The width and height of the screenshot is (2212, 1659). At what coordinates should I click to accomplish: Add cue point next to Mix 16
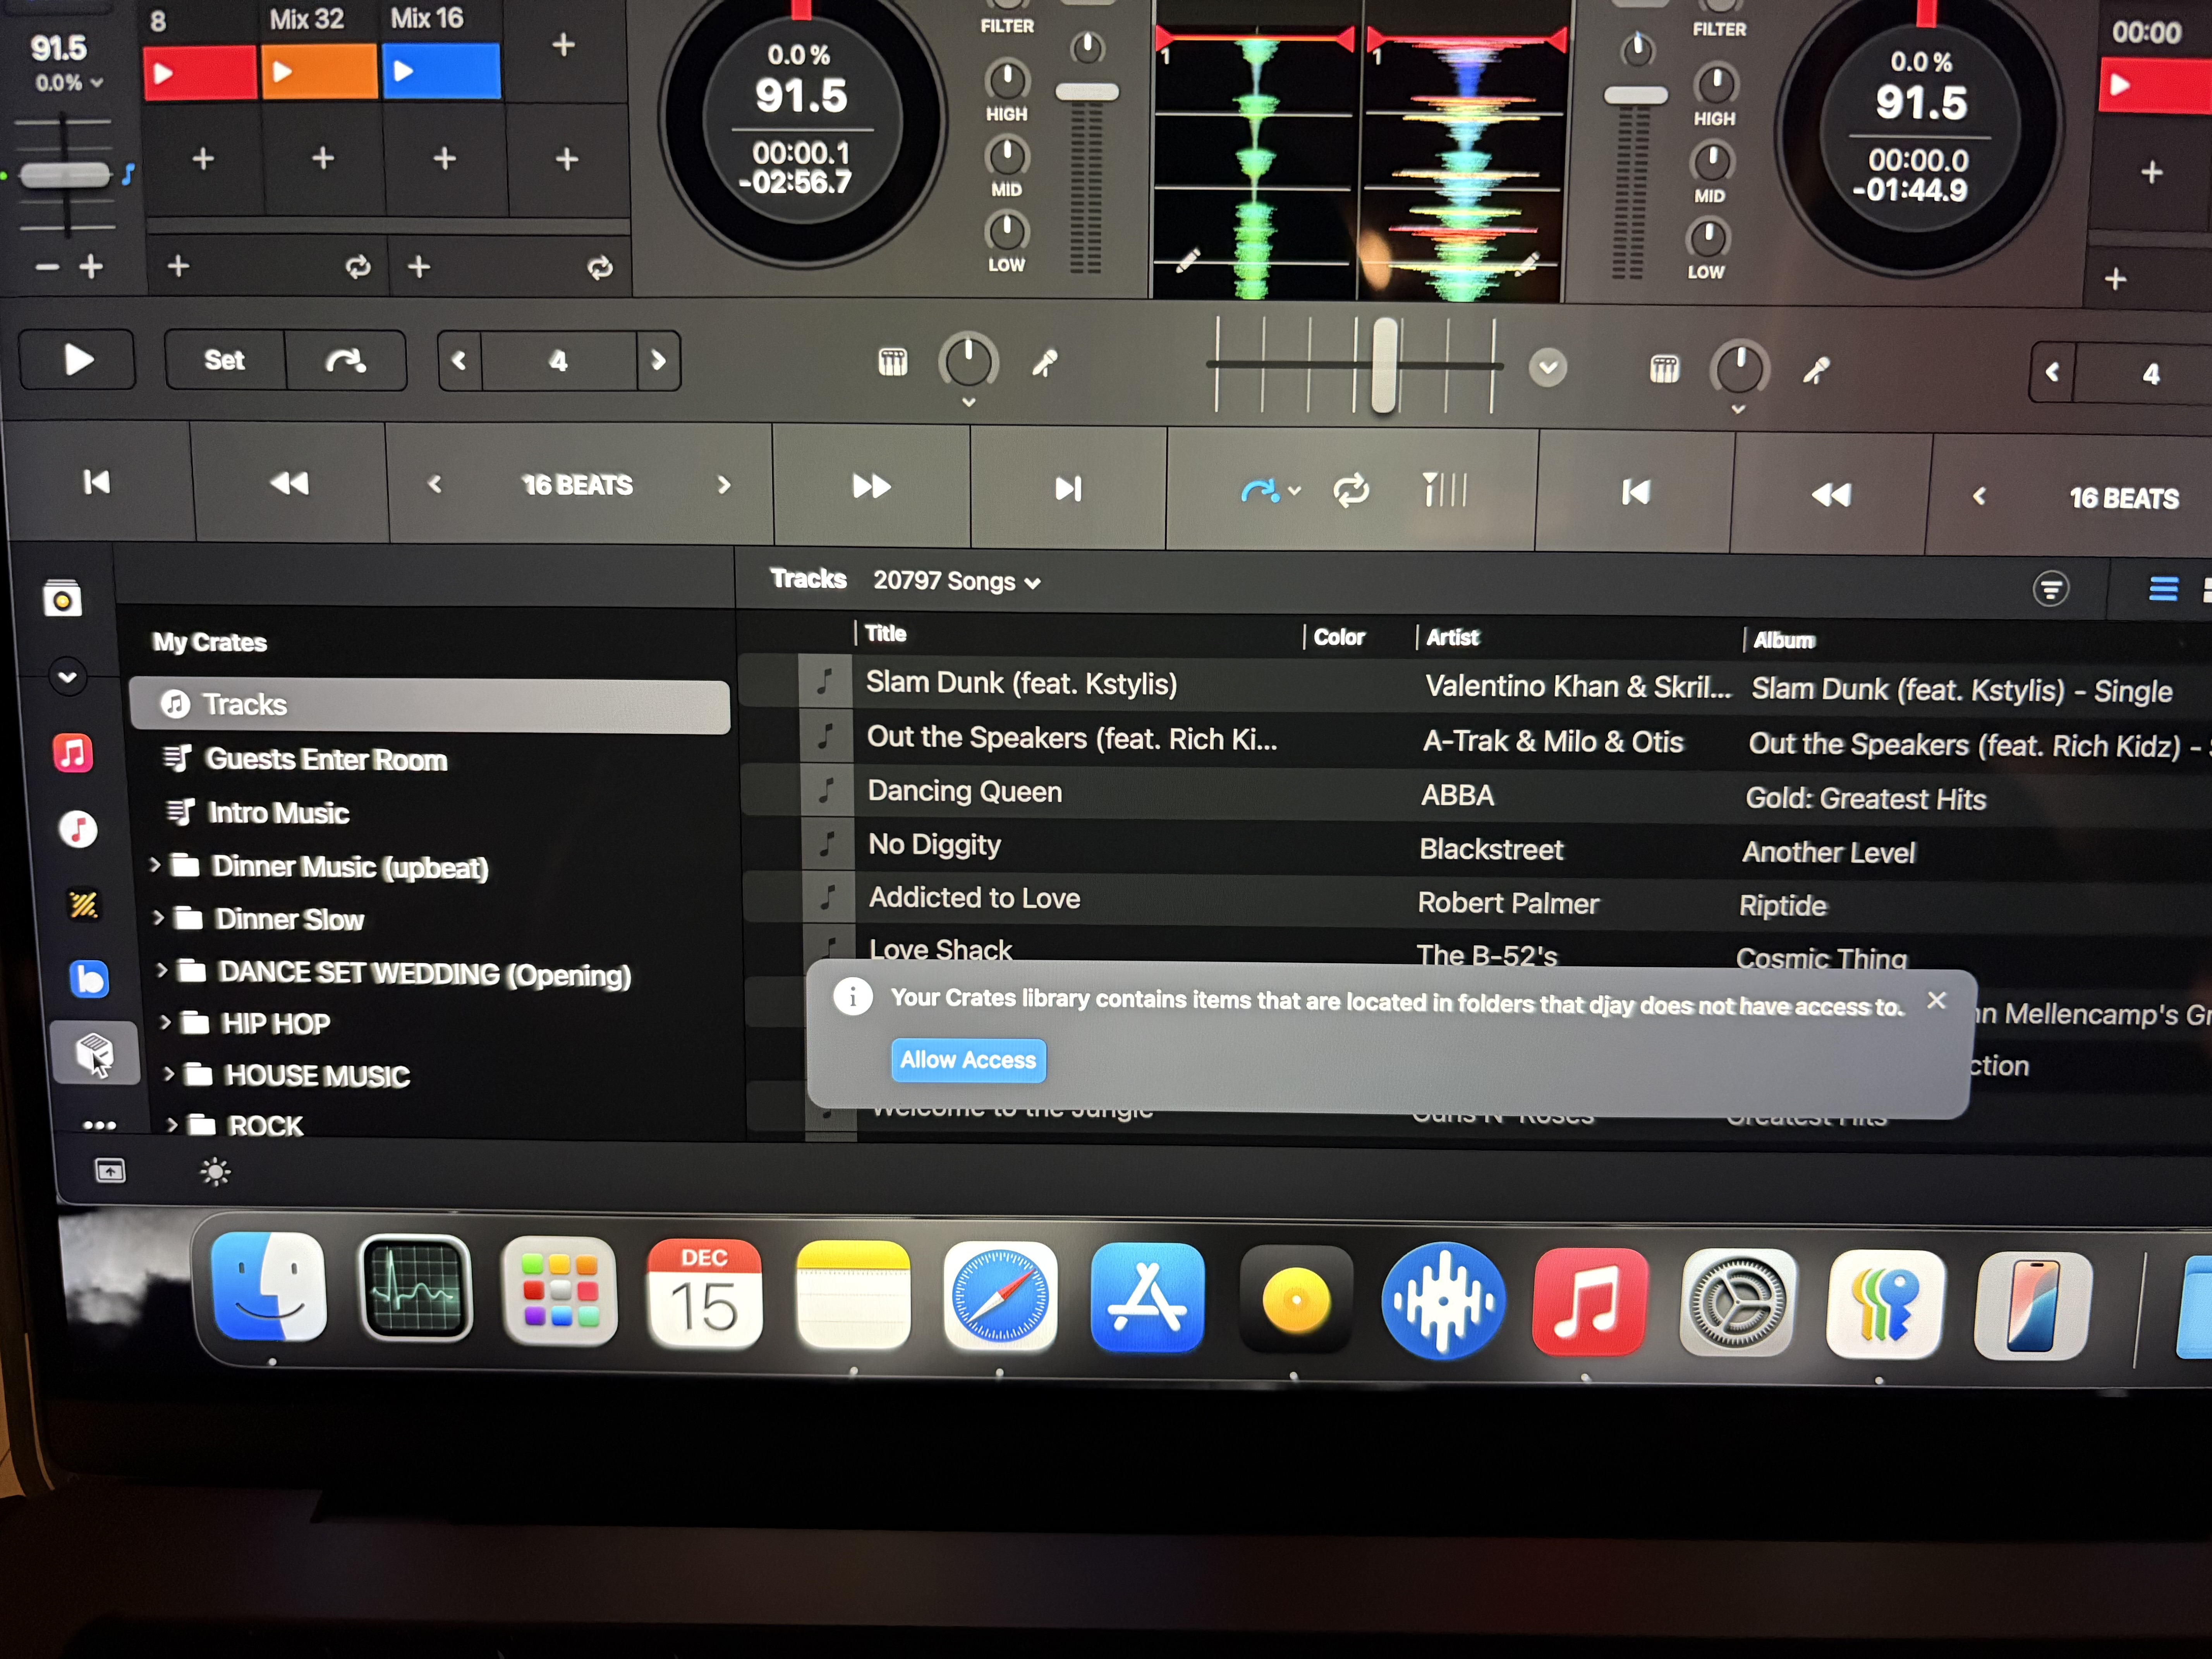pyautogui.click(x=564, y=45)
